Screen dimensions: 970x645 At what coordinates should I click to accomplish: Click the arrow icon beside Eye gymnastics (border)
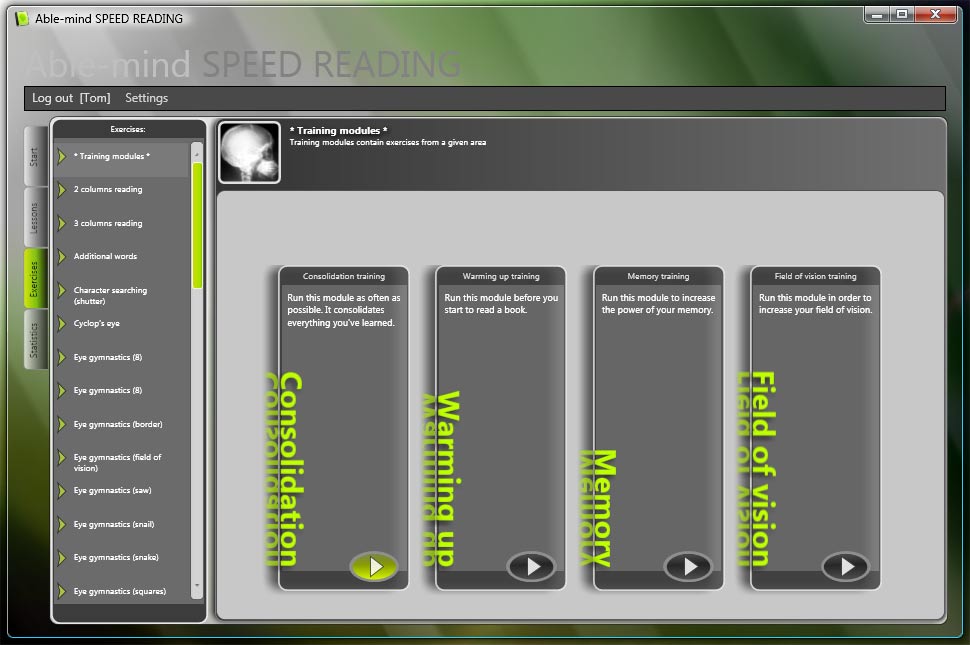(62, 424)
